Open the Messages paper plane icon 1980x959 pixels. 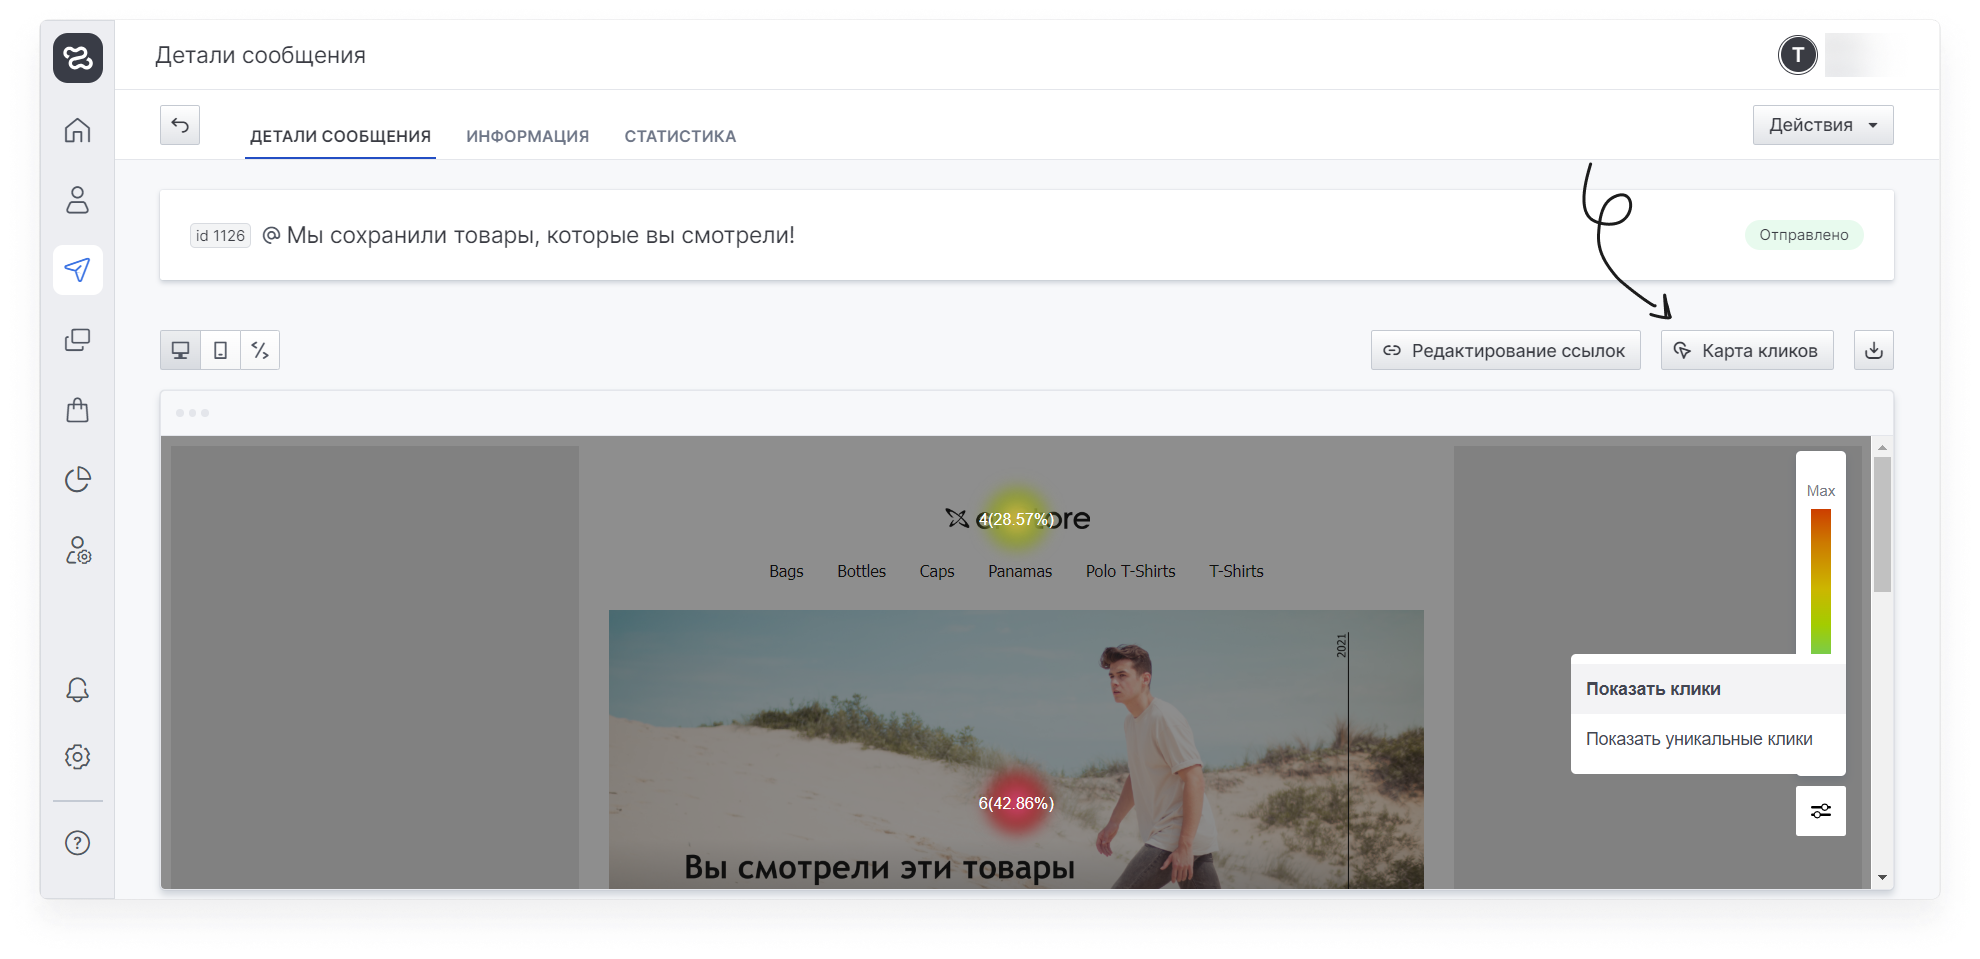click(x=78, y=270)
